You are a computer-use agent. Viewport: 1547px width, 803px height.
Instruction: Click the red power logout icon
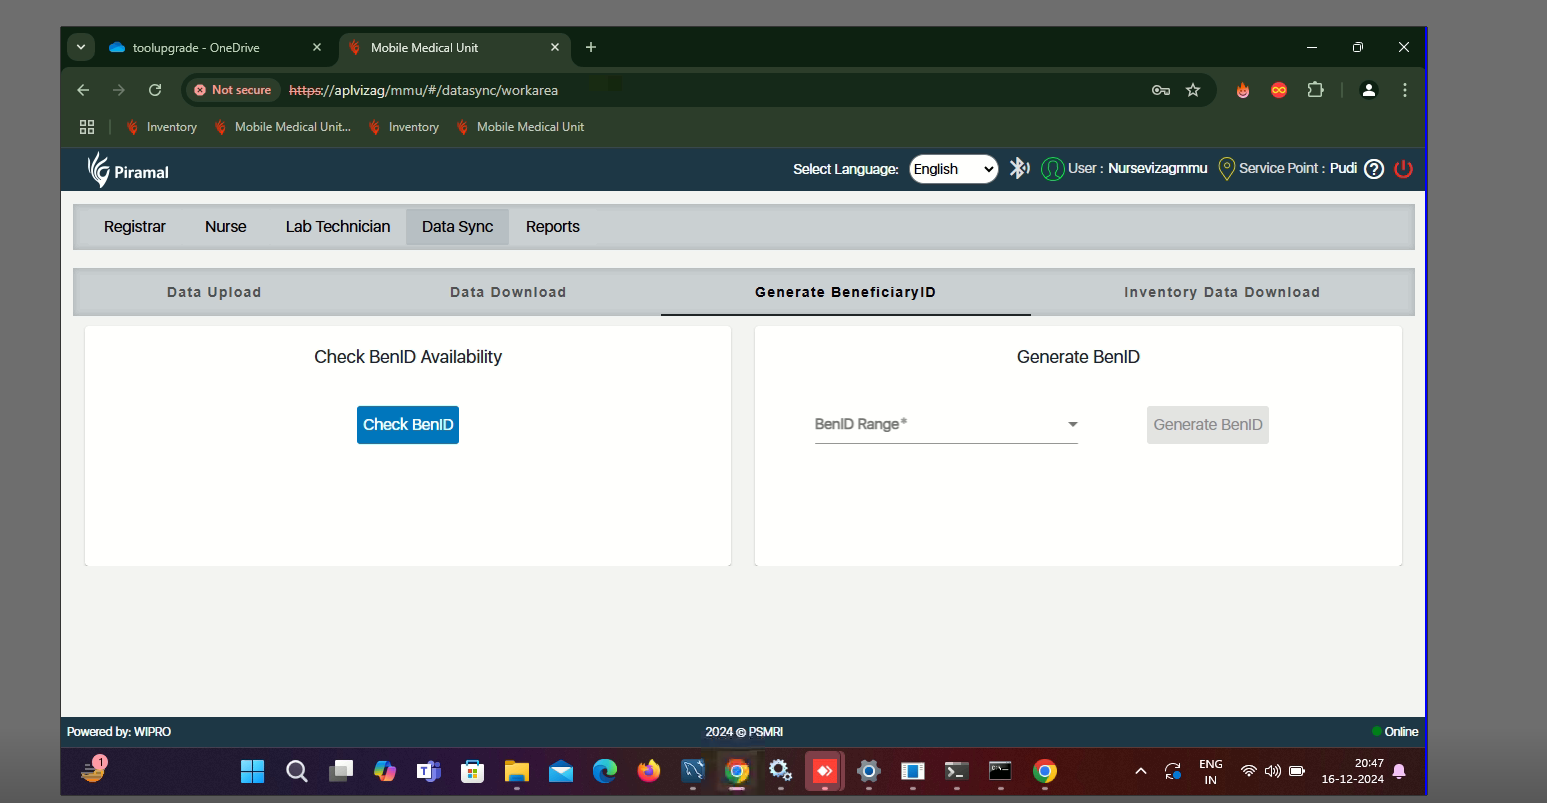(1403, 169)
